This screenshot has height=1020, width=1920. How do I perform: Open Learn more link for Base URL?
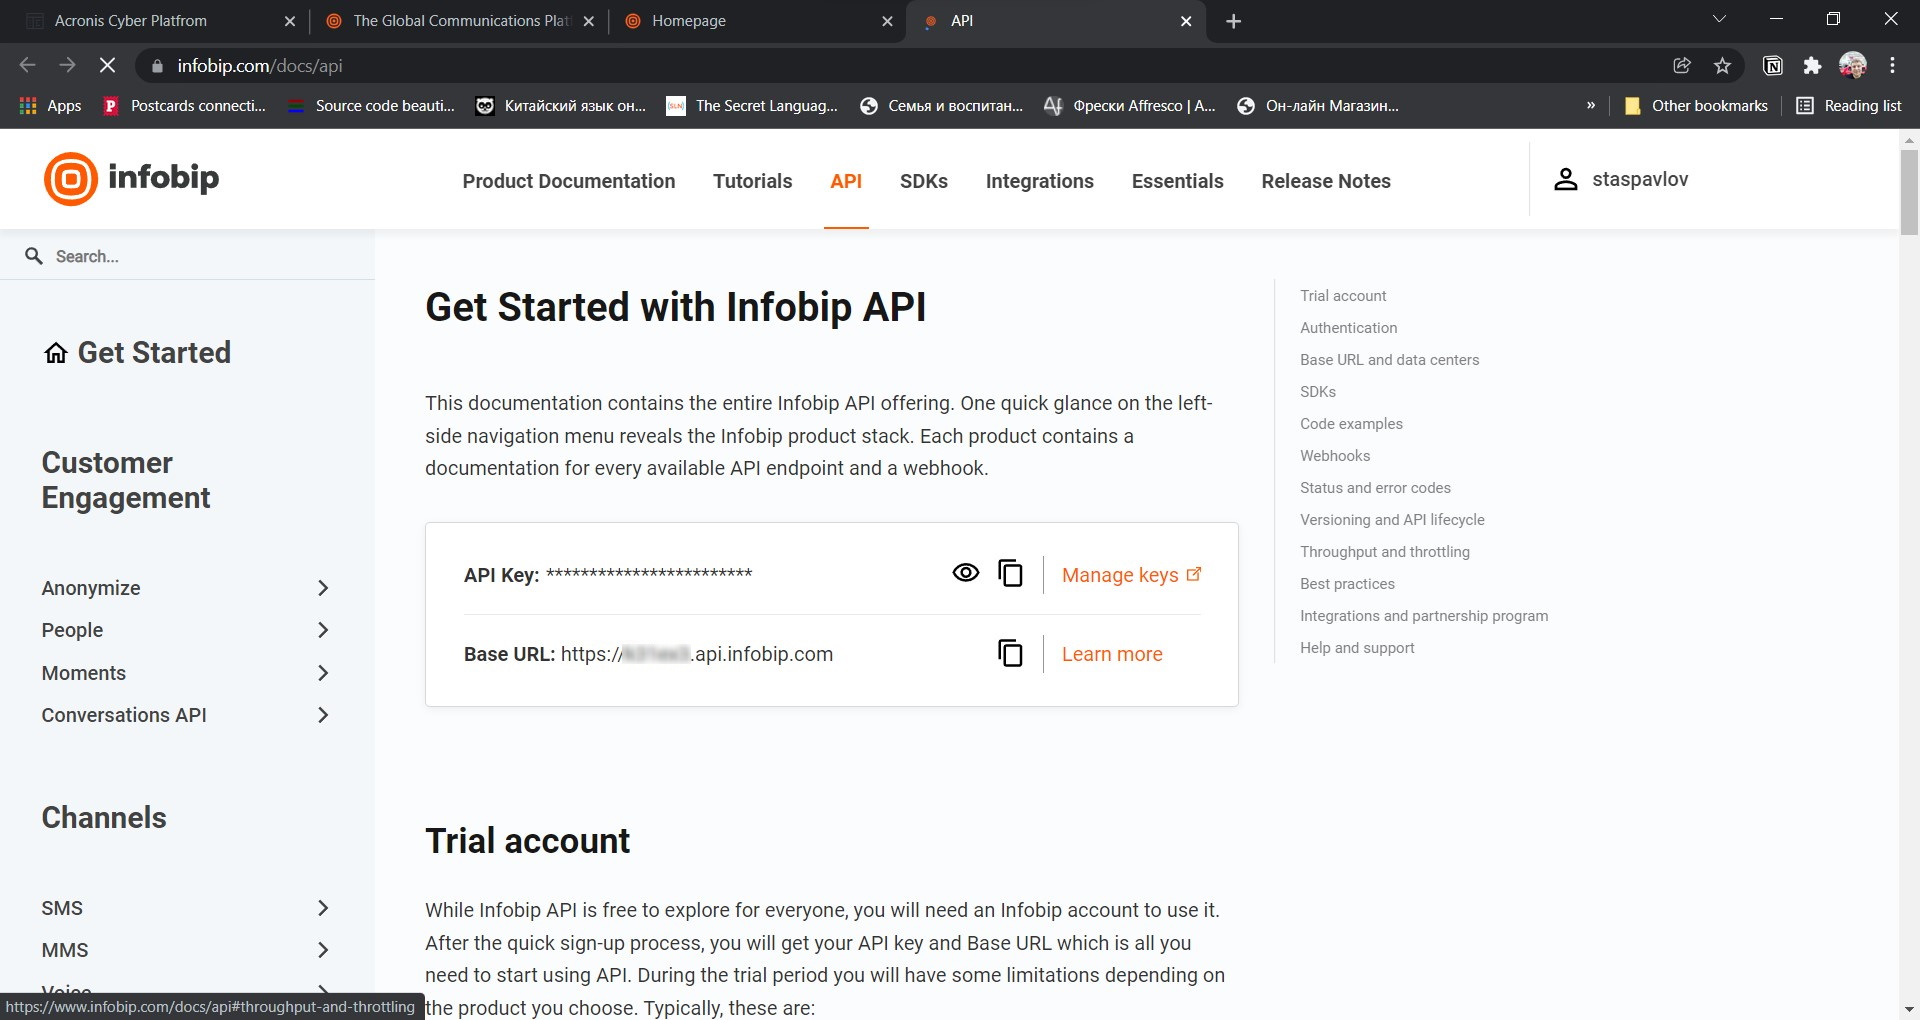pos(1112,654)
